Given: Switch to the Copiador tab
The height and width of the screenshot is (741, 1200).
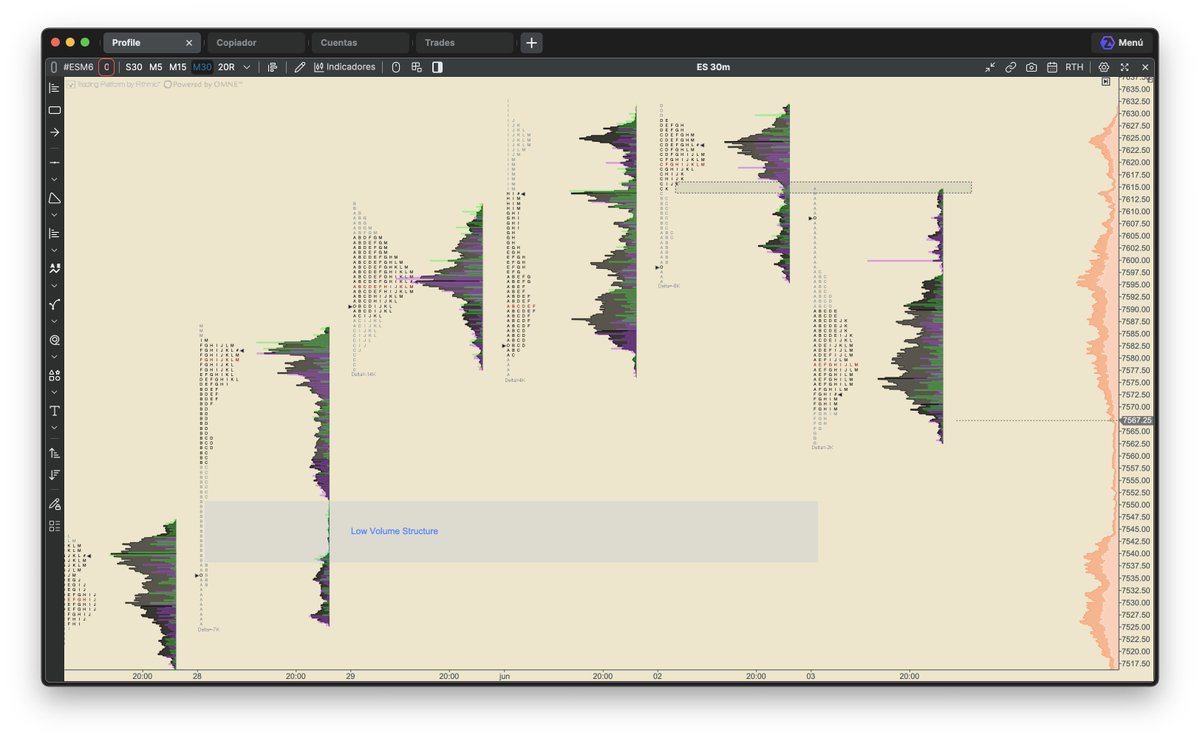Looking at the screenshot, I should click(256, 43).
